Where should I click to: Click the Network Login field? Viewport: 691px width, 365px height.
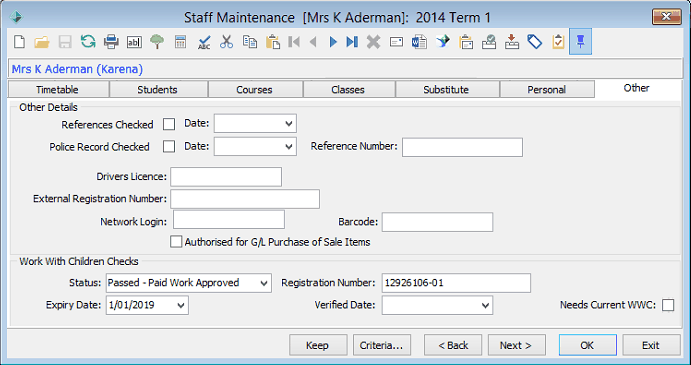229,220
